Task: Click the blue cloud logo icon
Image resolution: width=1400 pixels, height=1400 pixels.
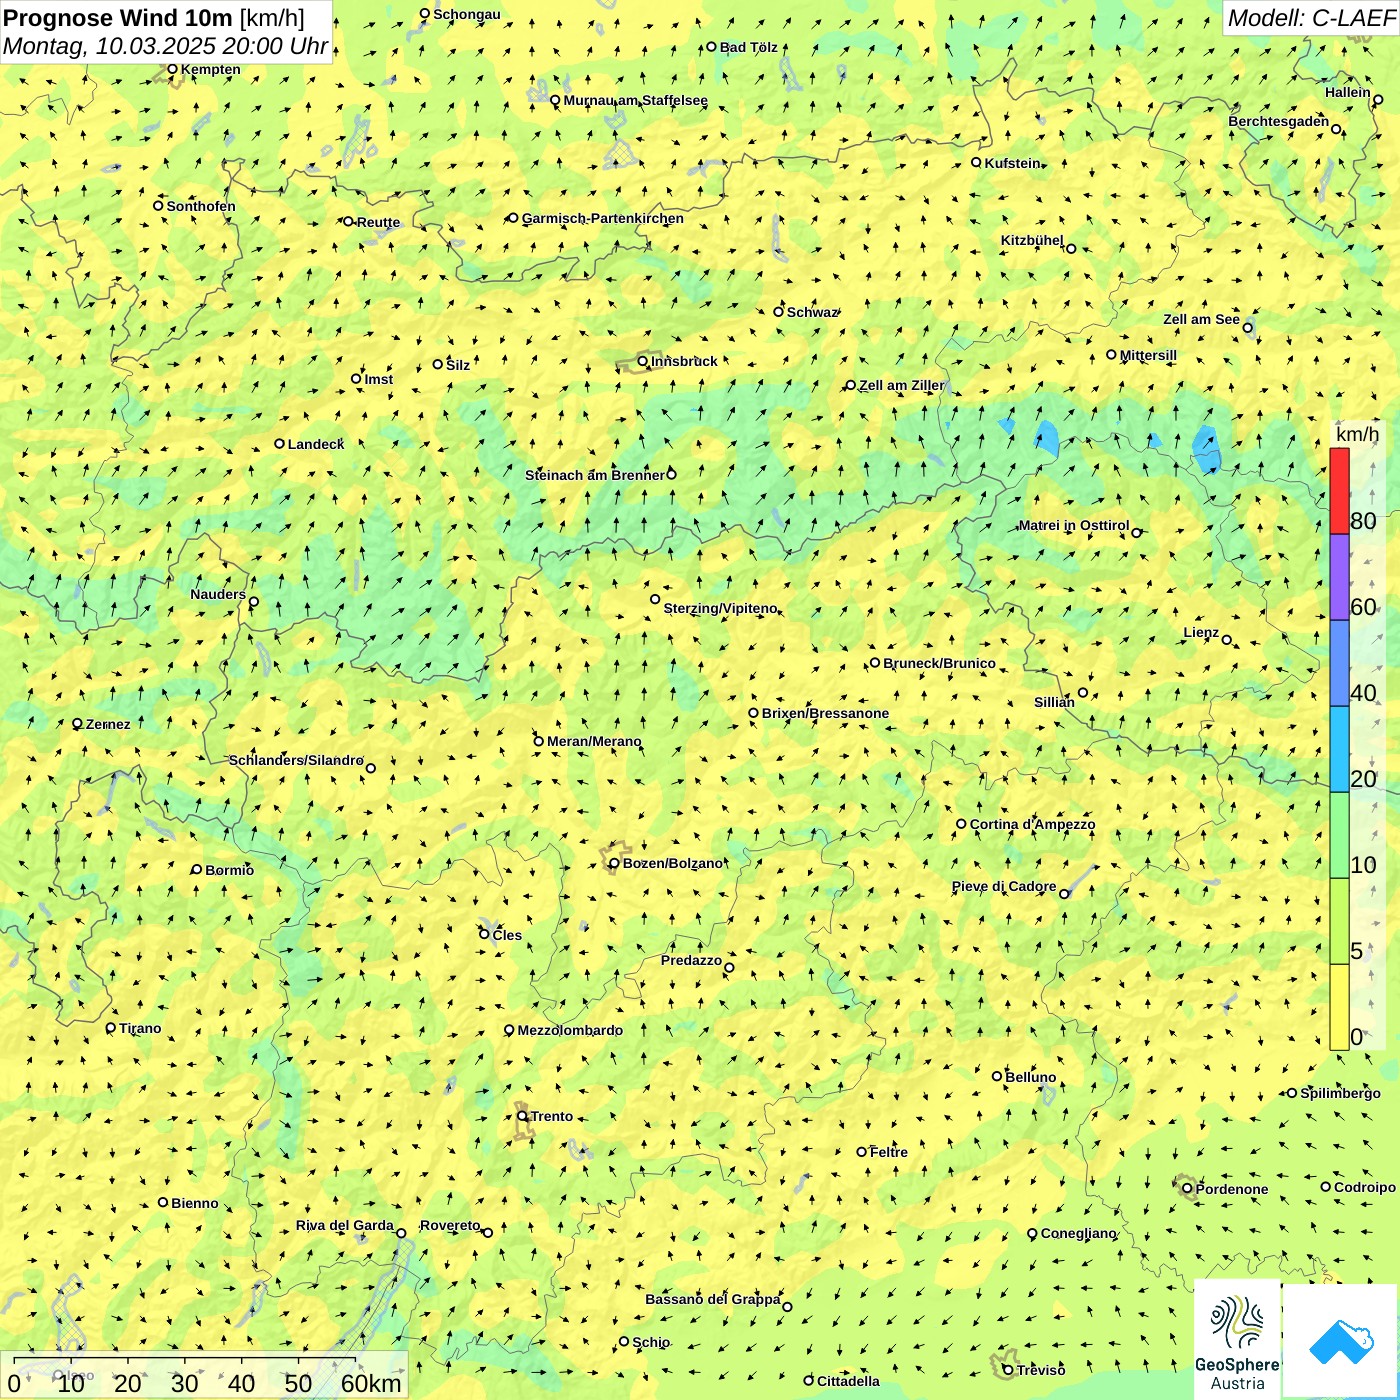Action: click(x=1341, y=1342)
